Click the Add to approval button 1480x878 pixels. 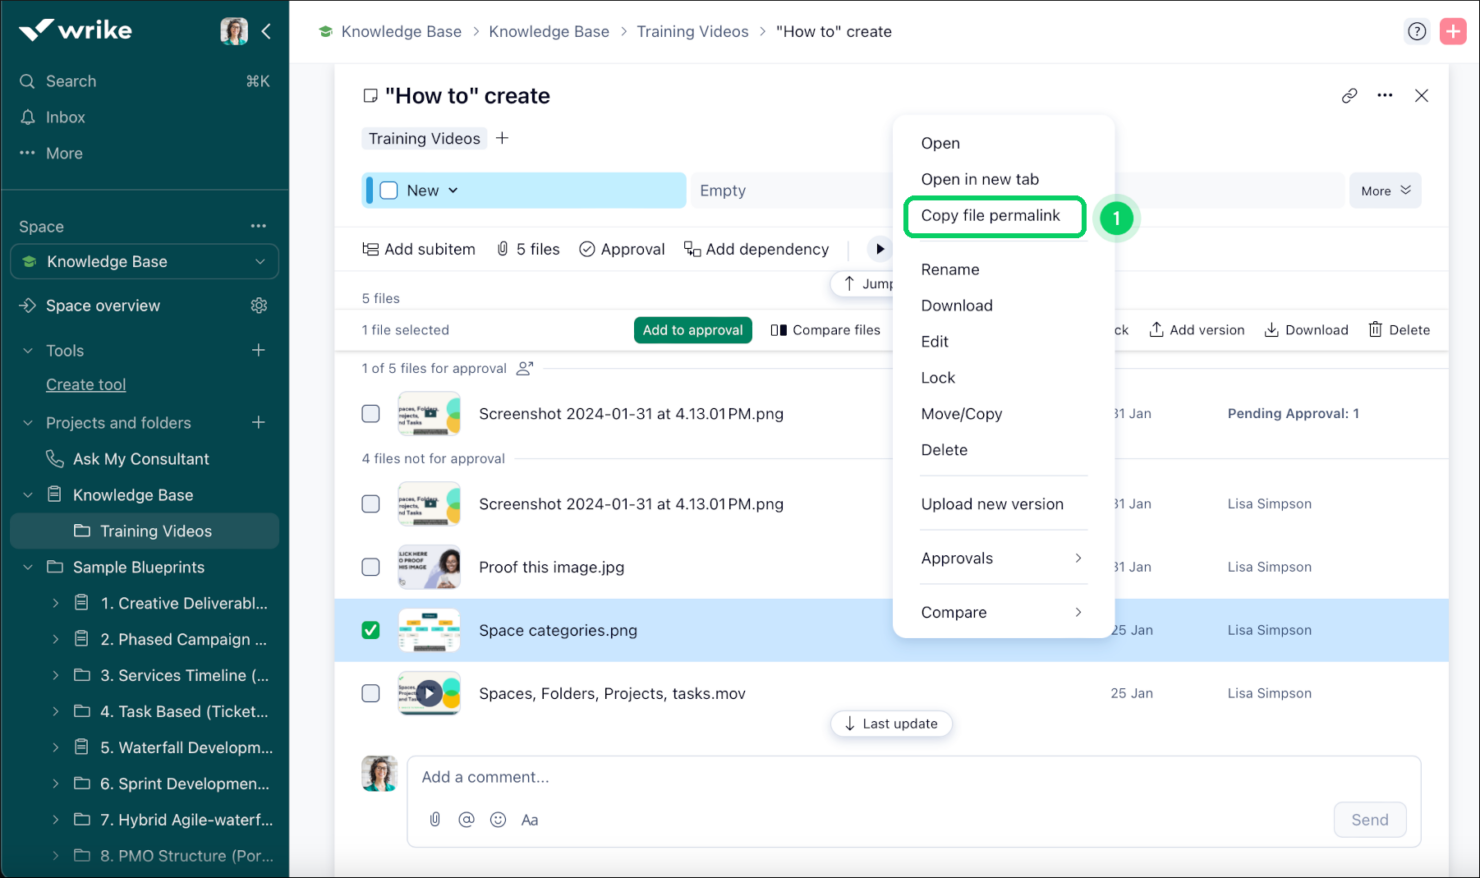click(692, 329)
